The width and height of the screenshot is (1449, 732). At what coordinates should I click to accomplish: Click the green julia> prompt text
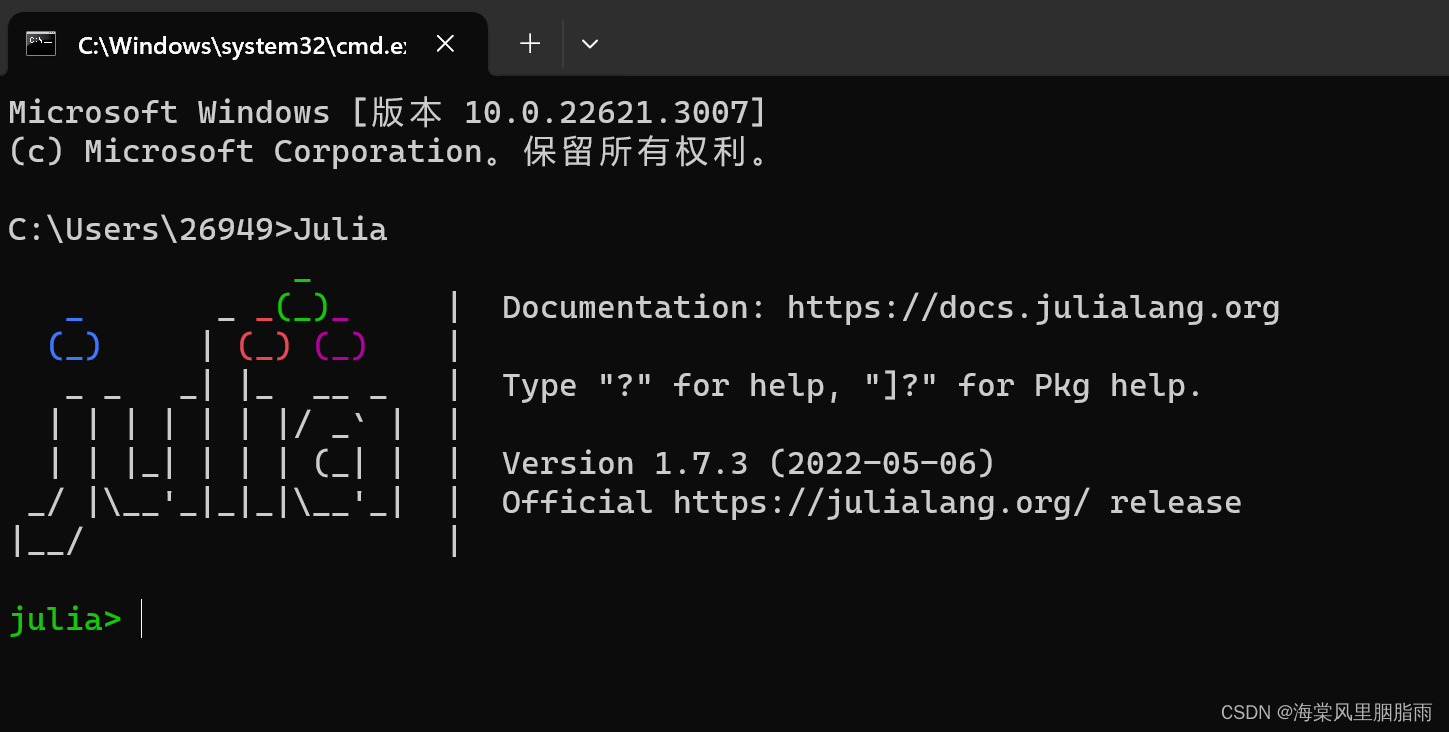[x=64, y=618]
